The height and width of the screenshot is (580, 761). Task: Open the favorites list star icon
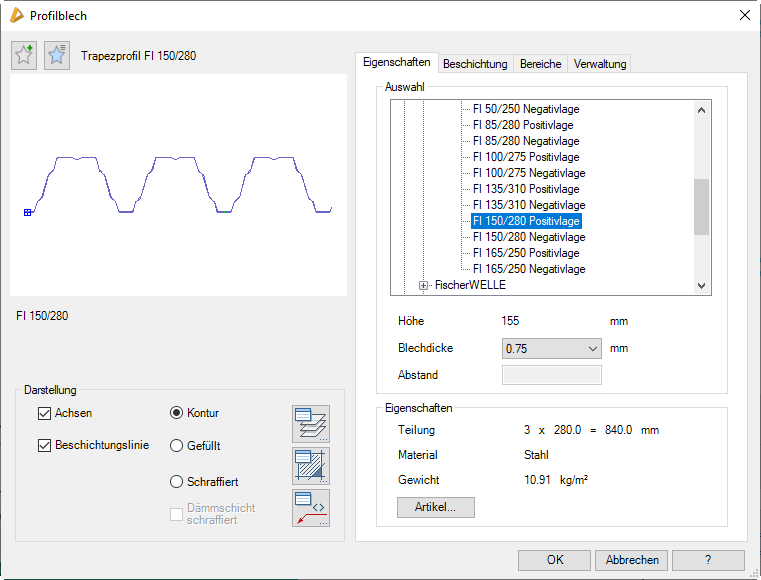click(57, 56)
